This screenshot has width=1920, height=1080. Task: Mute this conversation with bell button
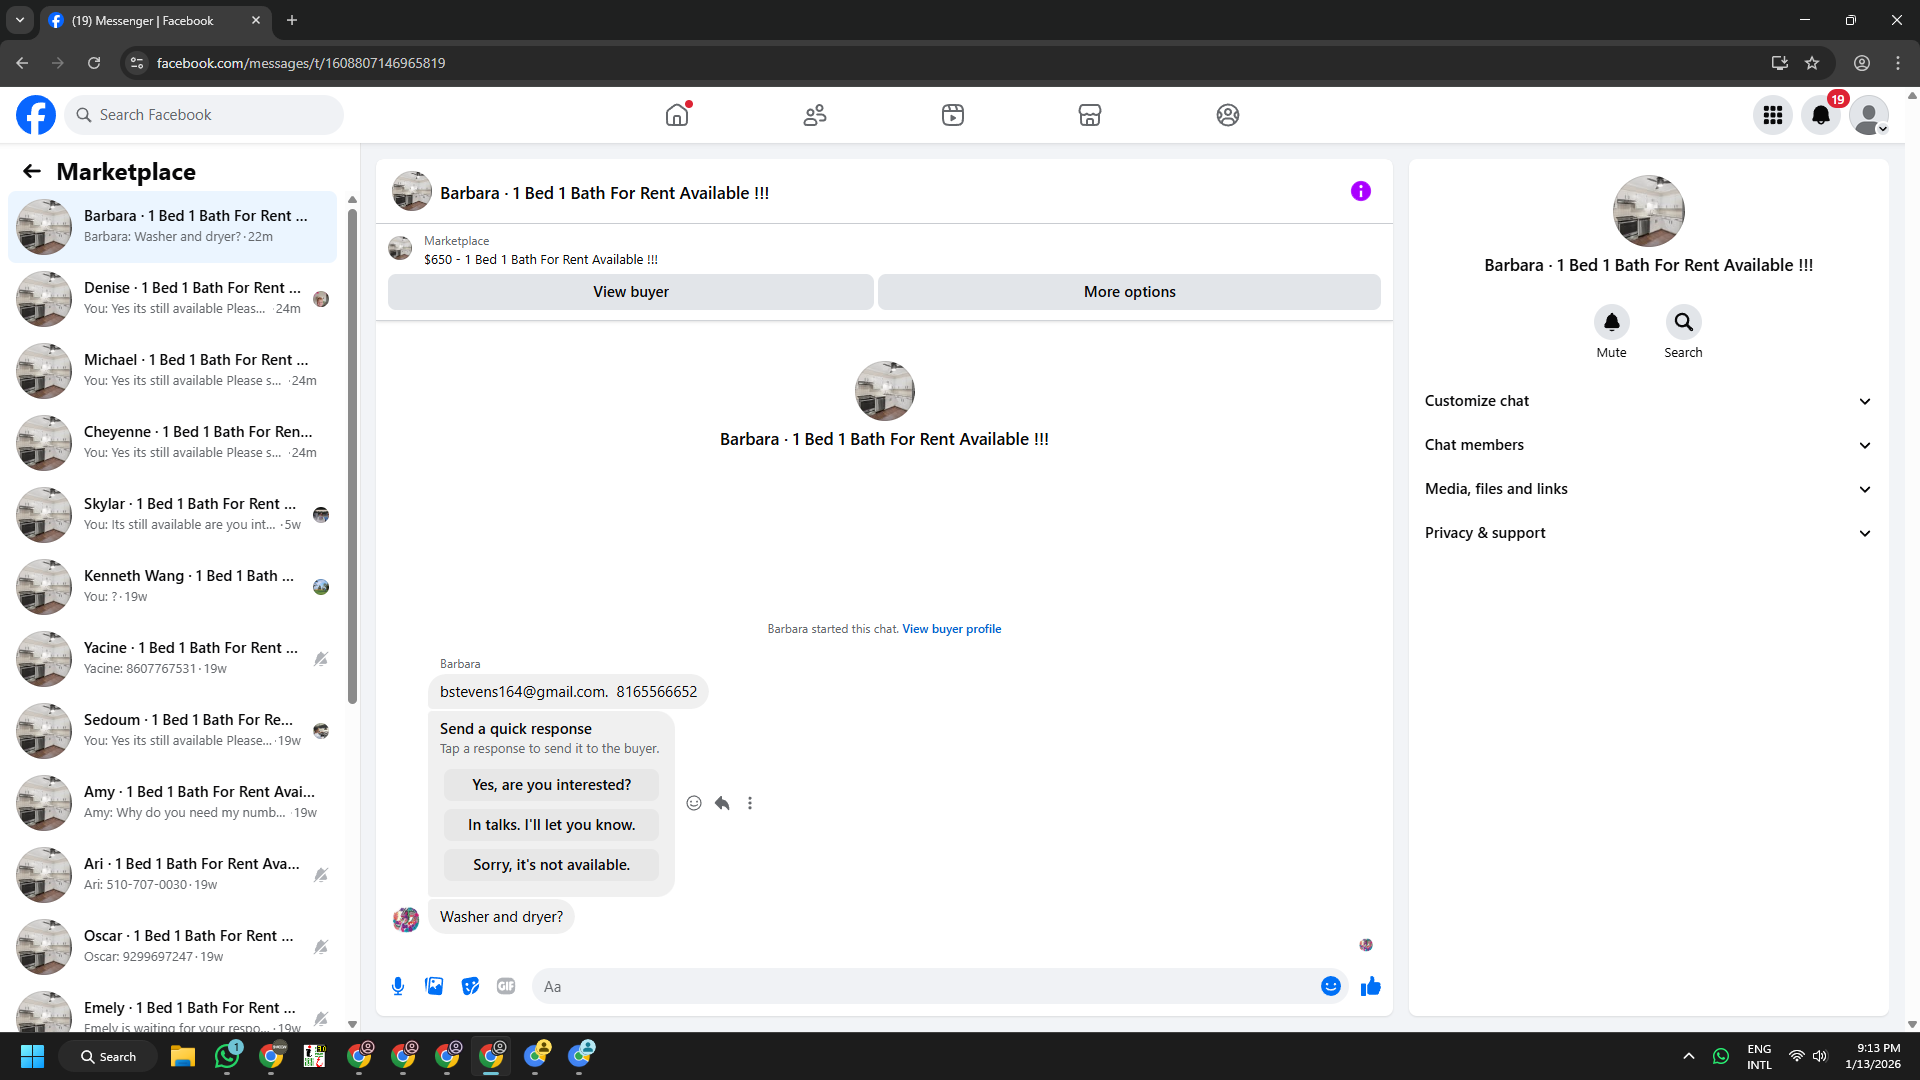[x=1611, y=322]
